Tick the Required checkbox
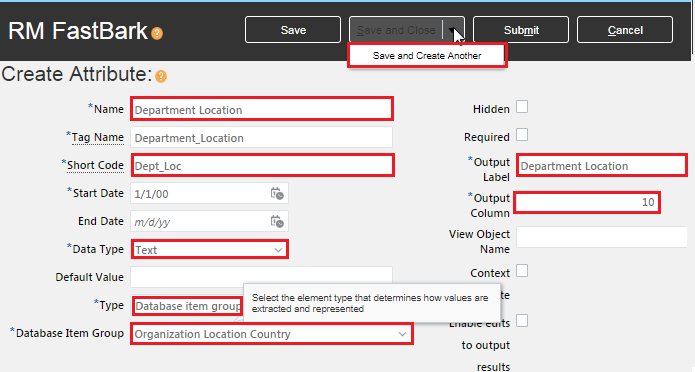The image size is (695, 372). 522,134
